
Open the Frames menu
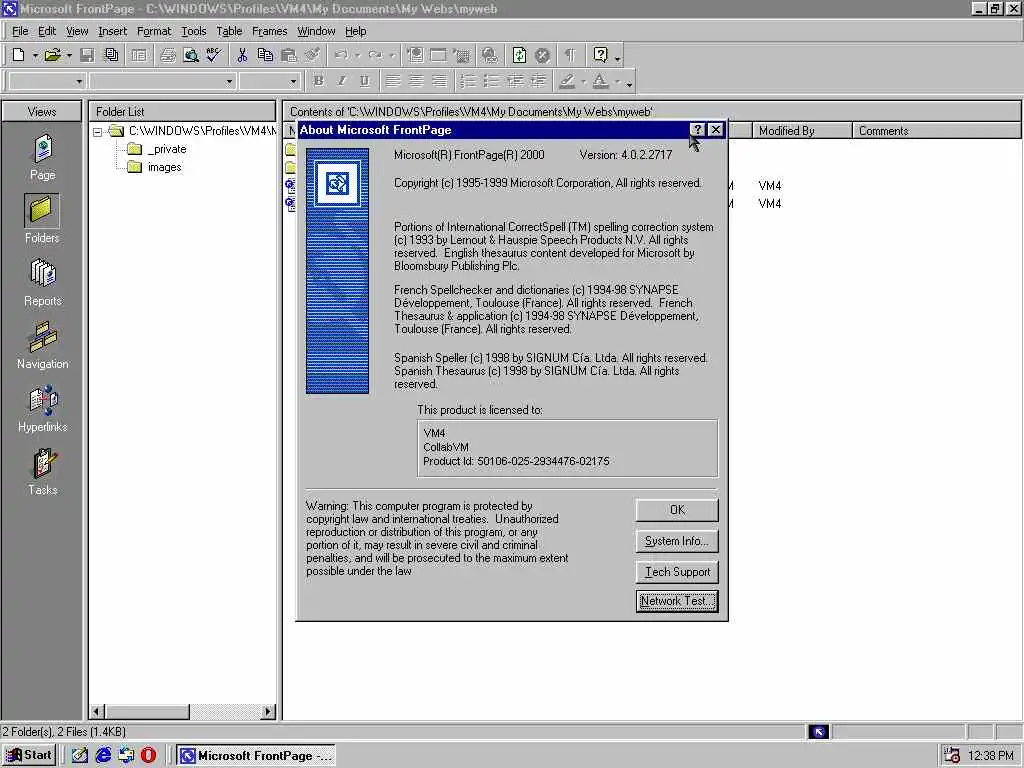click(269, 31)
